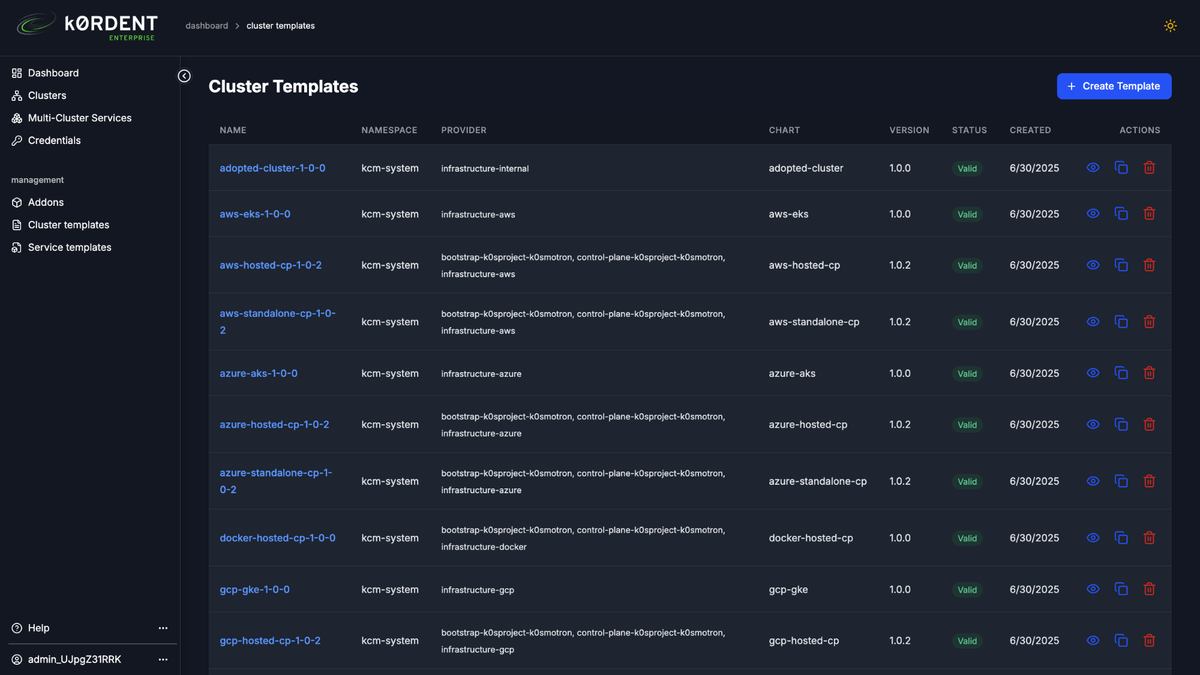The image size is (1200, 675).
Task: View azure-hosted-cp-1-0-2 with the eye icon
Action: (1093, 424)
